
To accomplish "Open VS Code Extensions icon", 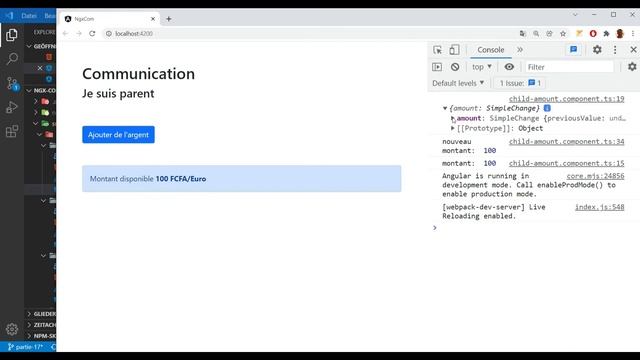I will coord(12,131).
